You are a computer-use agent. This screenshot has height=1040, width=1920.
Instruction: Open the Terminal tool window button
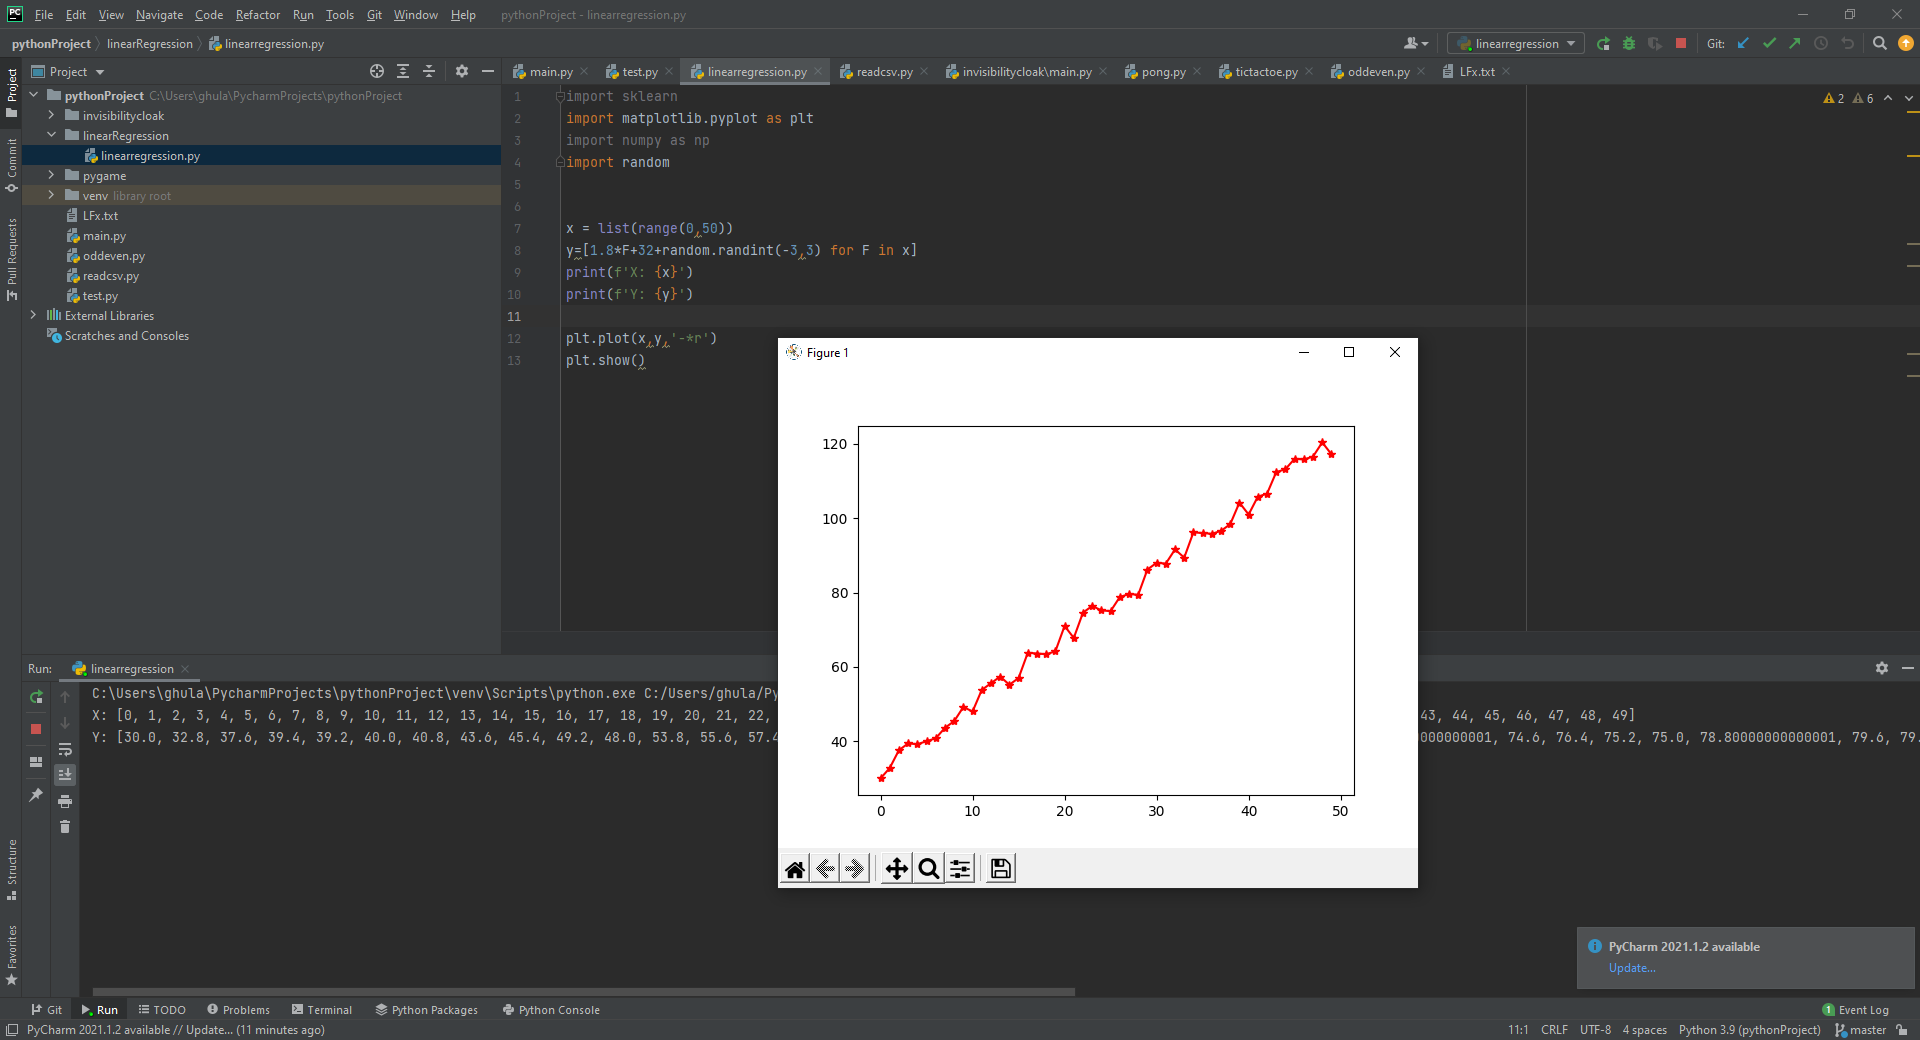pyautogui.click(x=322, y=1010)
